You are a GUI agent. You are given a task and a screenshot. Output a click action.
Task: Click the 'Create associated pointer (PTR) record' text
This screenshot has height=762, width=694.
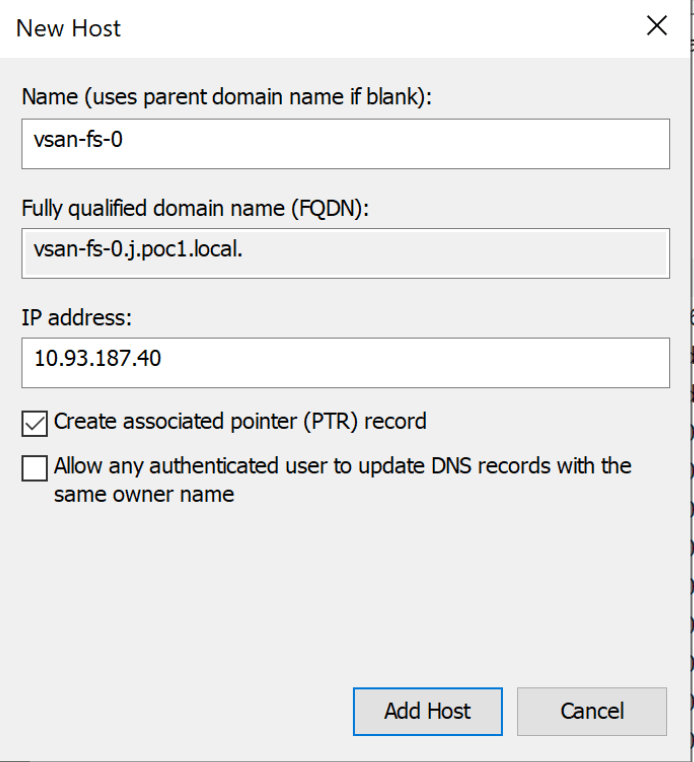[x=240, y=422]
